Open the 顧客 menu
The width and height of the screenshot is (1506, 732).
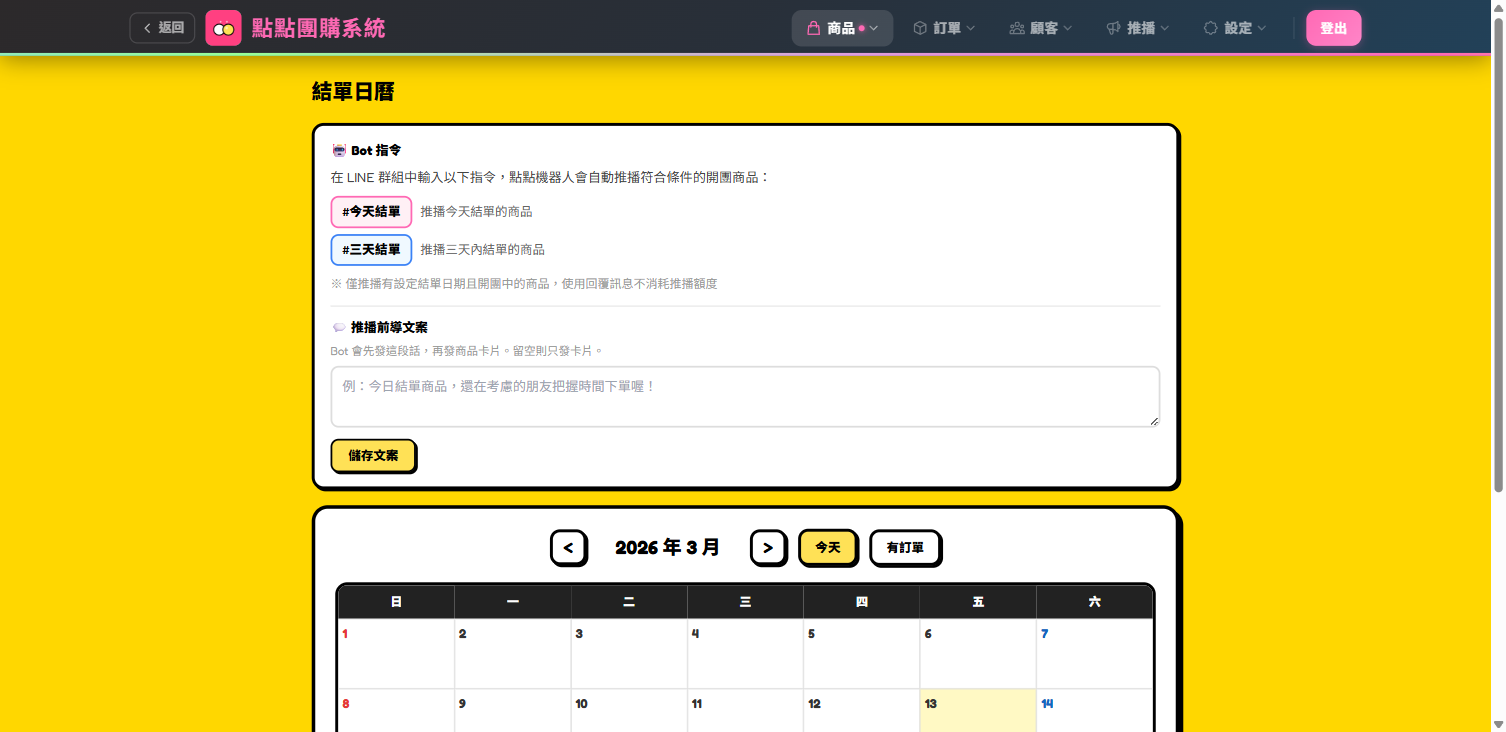click(x=1043, y=28)
